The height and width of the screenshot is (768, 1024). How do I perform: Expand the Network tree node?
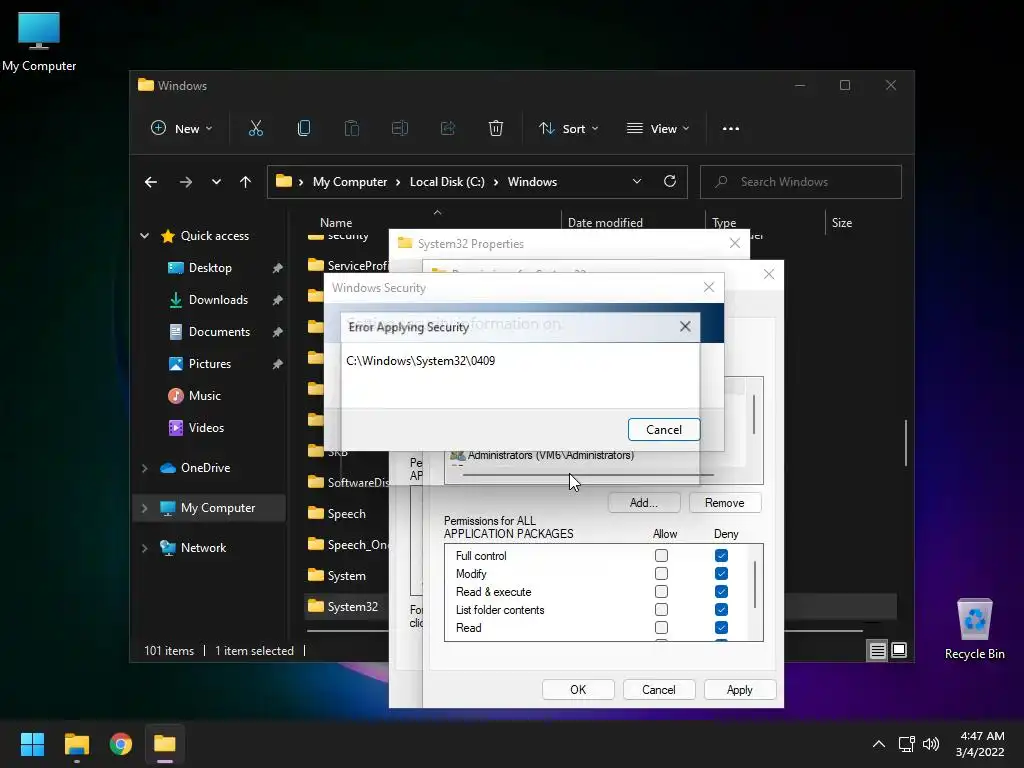[x=144, y=548]
